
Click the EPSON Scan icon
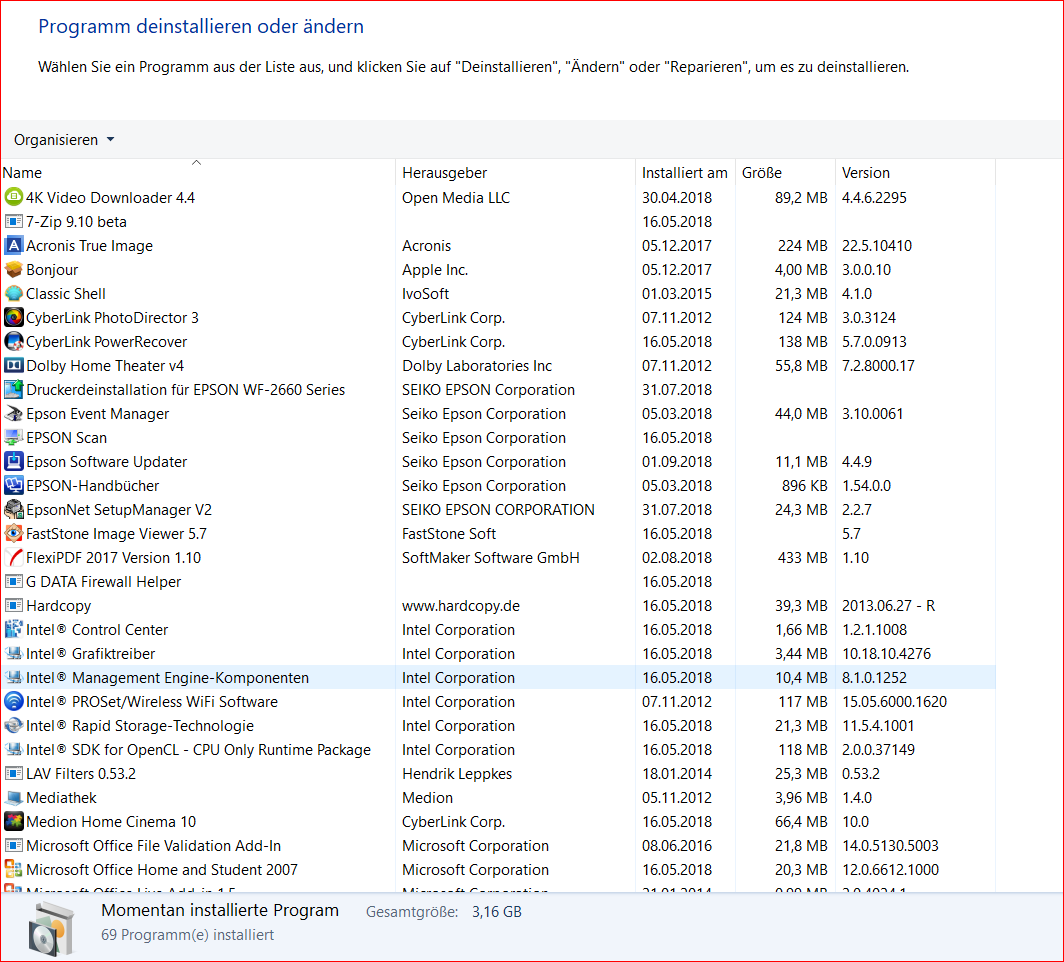pyautogui.click(x=14, y=438)
